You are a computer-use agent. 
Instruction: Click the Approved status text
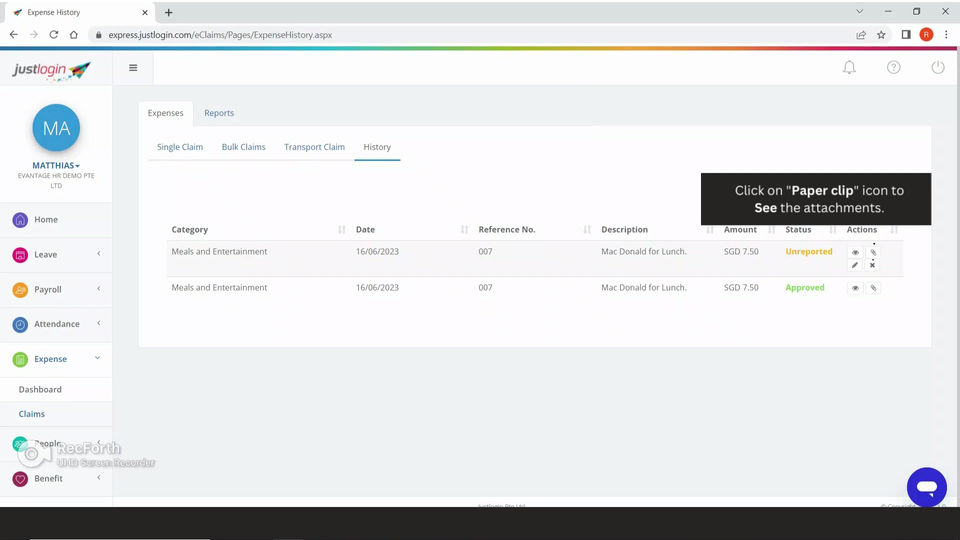(805, 288)
